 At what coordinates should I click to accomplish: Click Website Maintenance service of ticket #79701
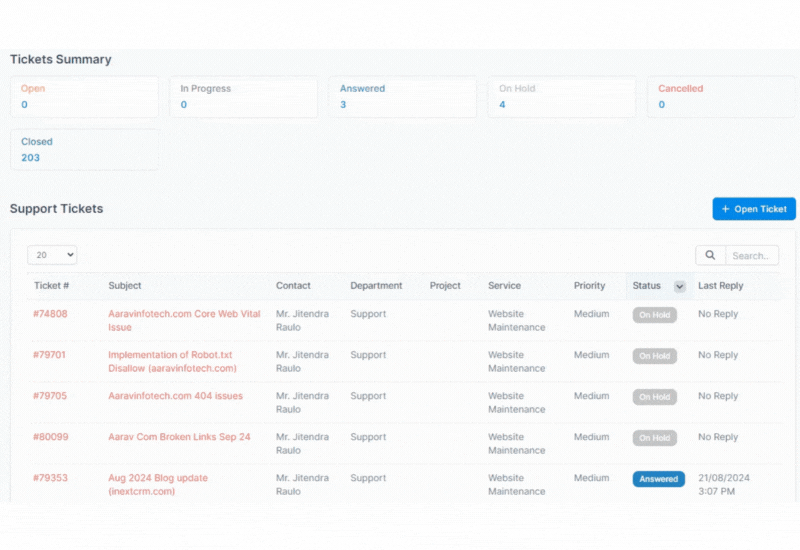(x=516, y=361)
